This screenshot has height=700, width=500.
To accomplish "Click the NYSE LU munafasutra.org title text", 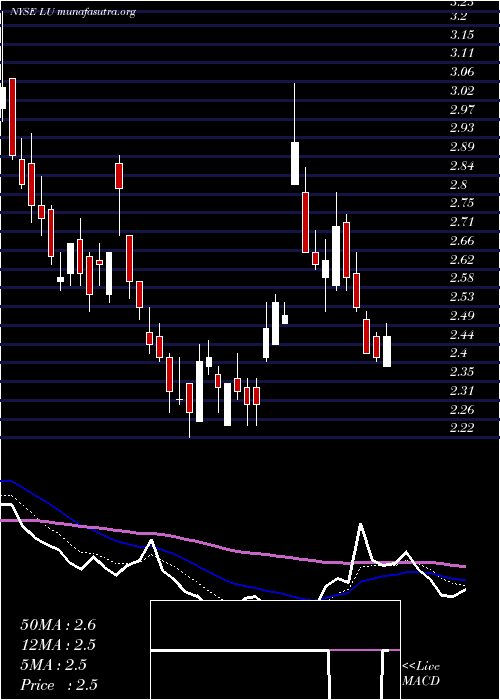I will [73, 12].
